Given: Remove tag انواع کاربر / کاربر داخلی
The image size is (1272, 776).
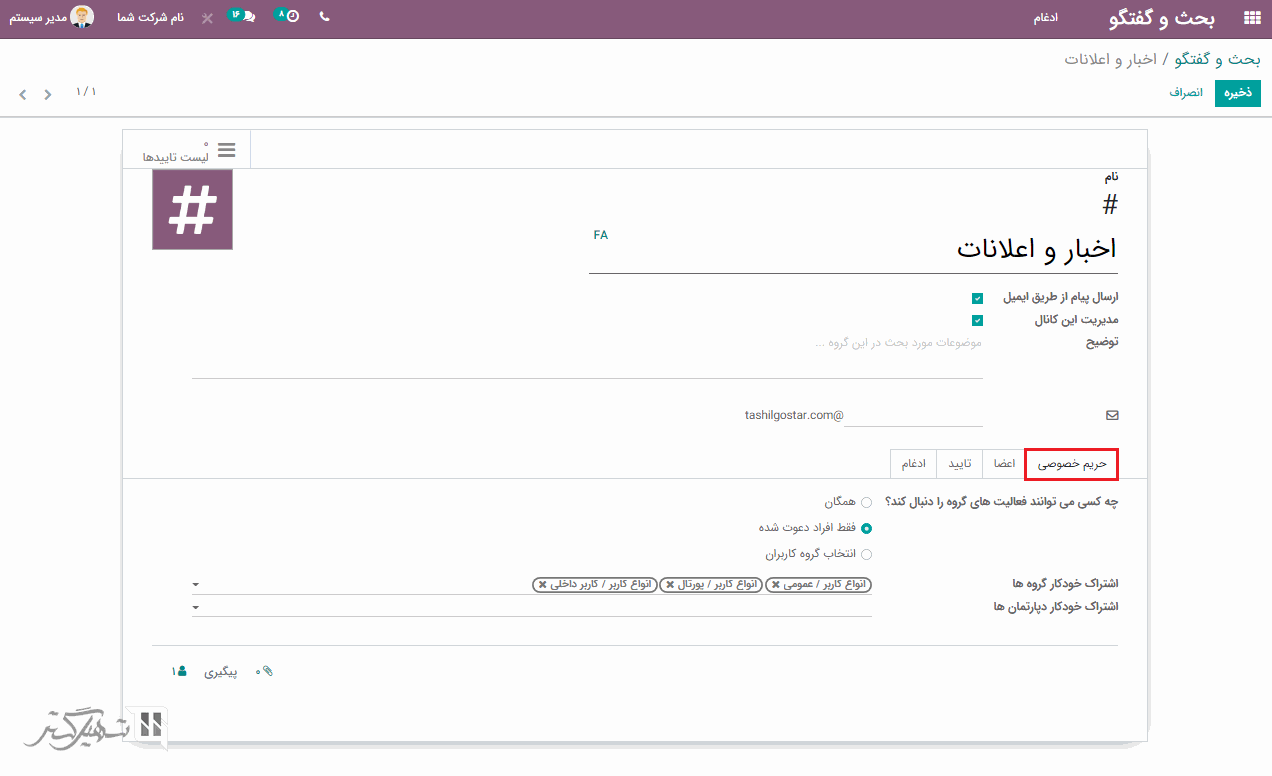Looking at the screenshot, I should (x=542, y=585).
